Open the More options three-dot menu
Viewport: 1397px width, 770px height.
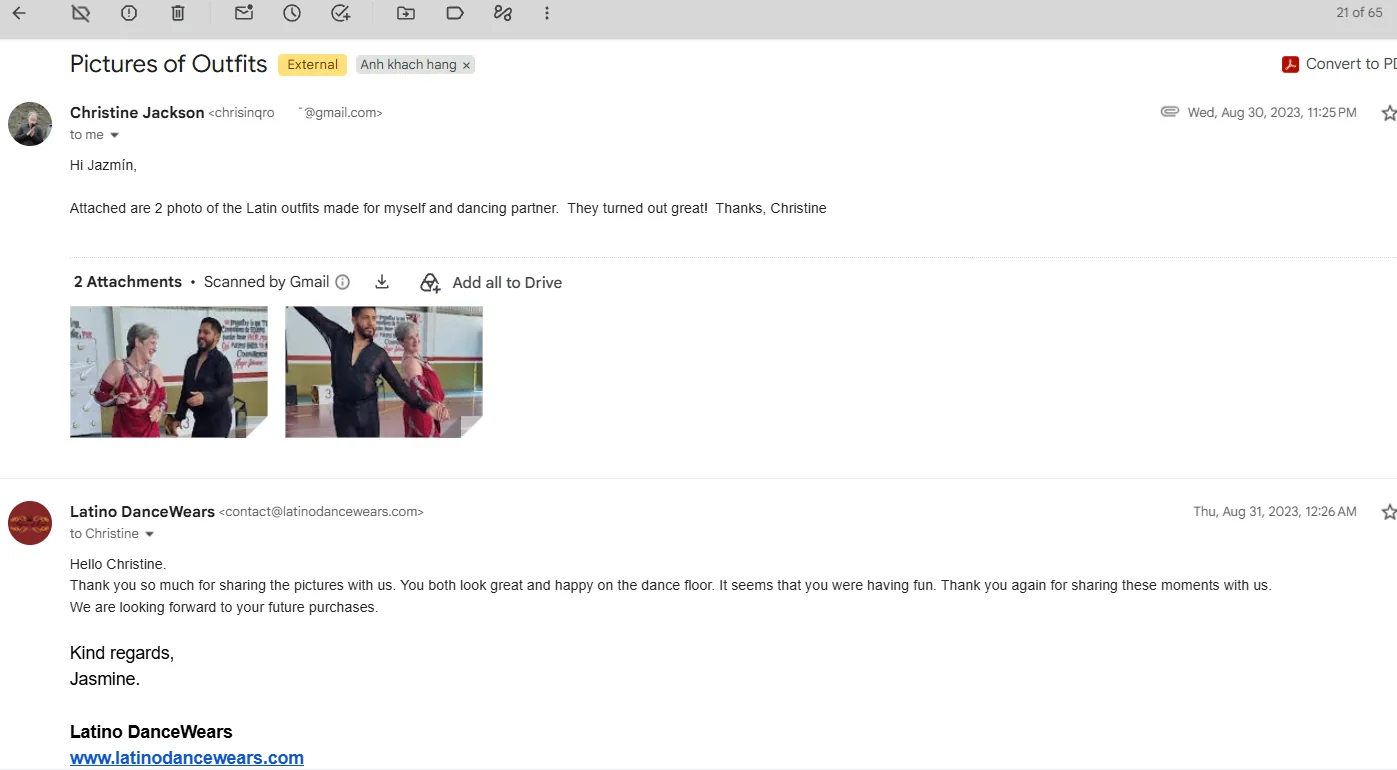pos(547,13)
